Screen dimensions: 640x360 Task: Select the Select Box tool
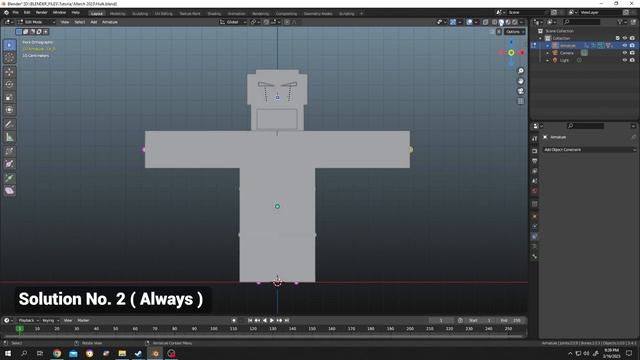(9, 45)
